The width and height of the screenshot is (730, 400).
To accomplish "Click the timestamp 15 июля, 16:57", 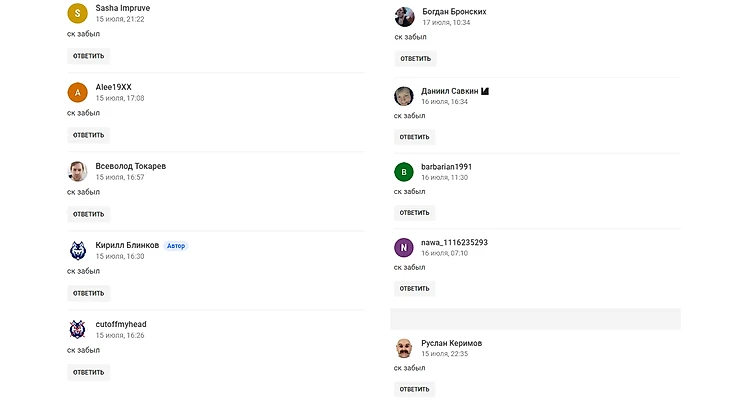I will 120,177.
